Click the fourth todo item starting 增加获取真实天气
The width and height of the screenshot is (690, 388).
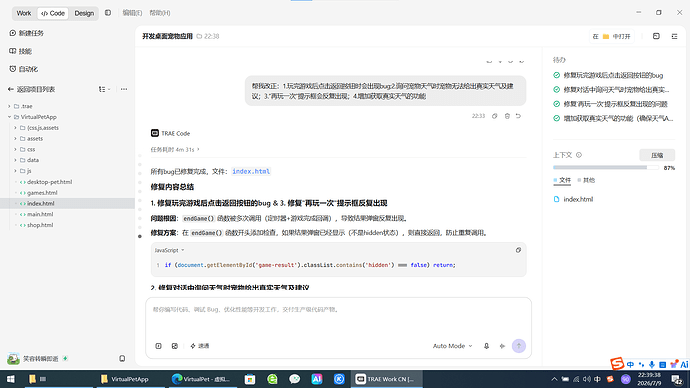coord(613,118)
